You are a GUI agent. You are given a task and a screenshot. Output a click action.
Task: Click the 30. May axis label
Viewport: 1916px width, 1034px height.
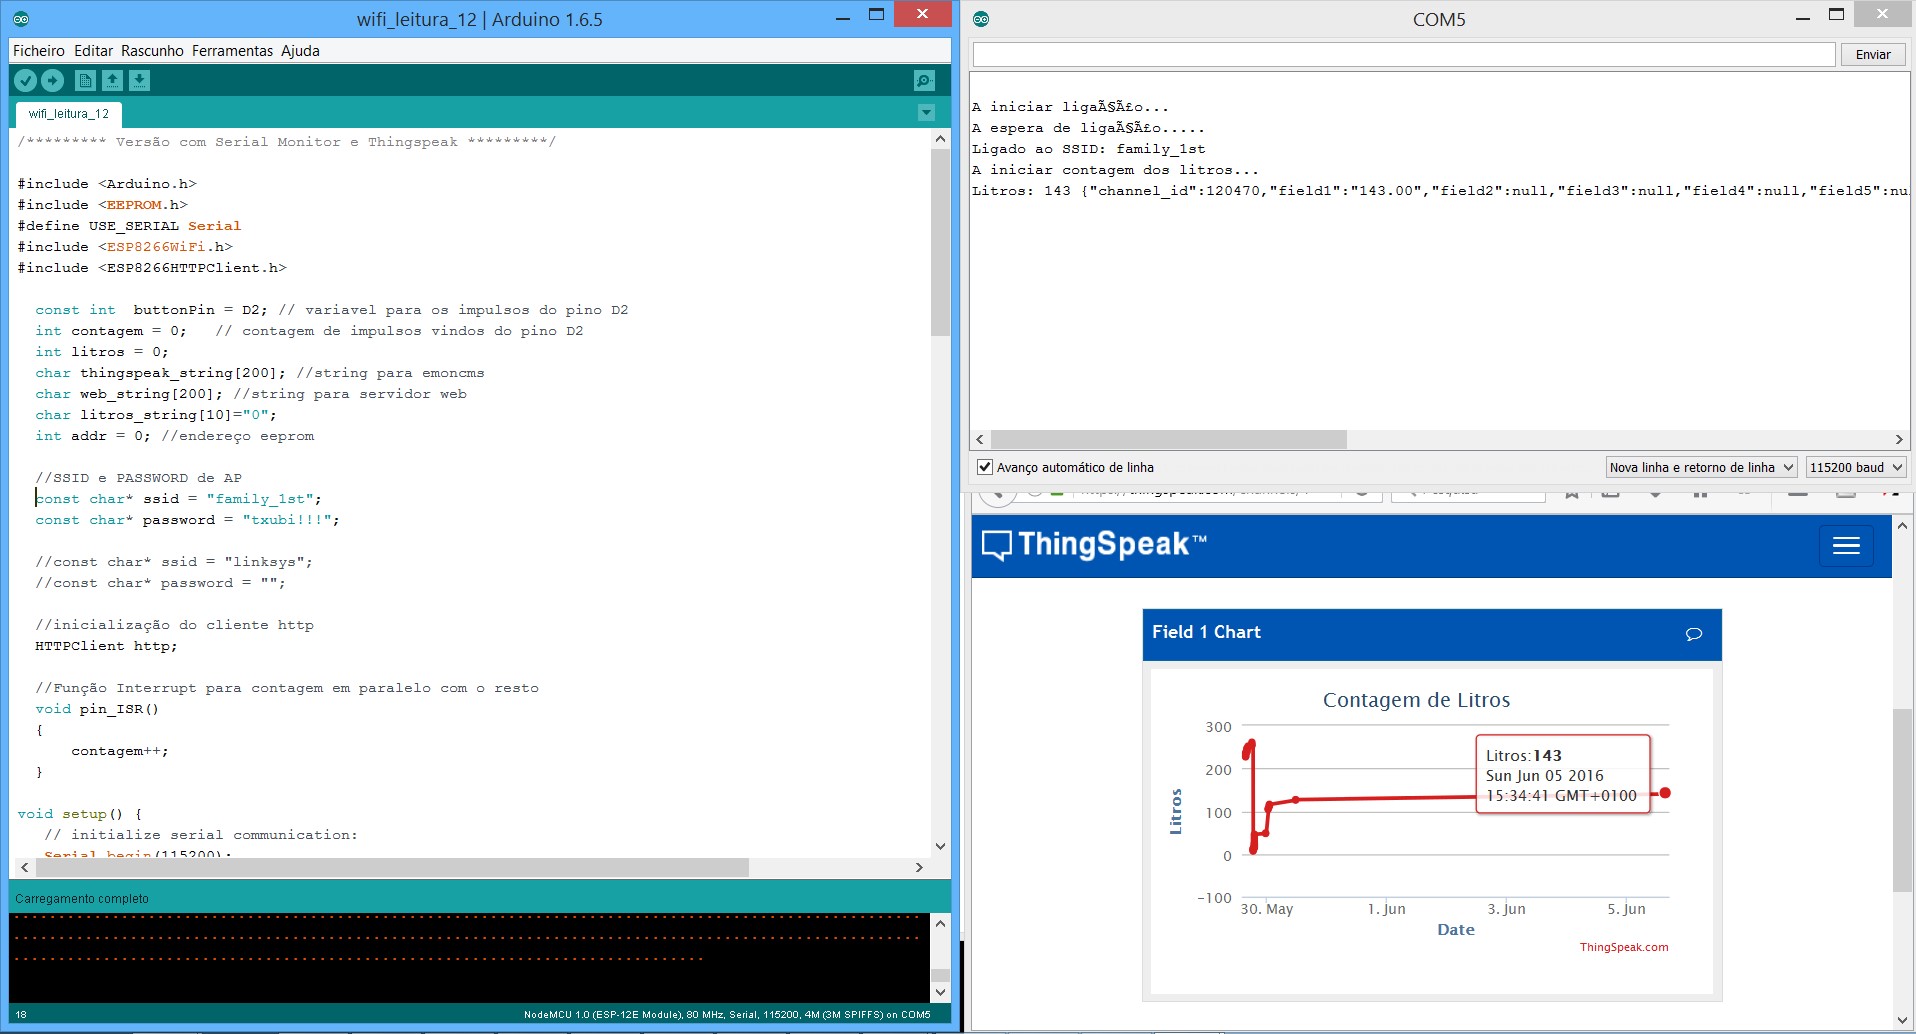point(1267,909)
